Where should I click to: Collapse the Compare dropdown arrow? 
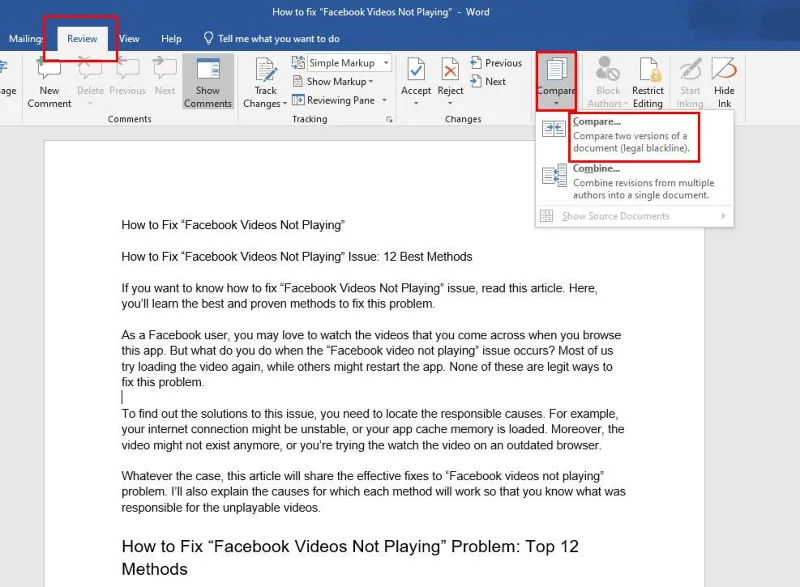click(556, 104)
